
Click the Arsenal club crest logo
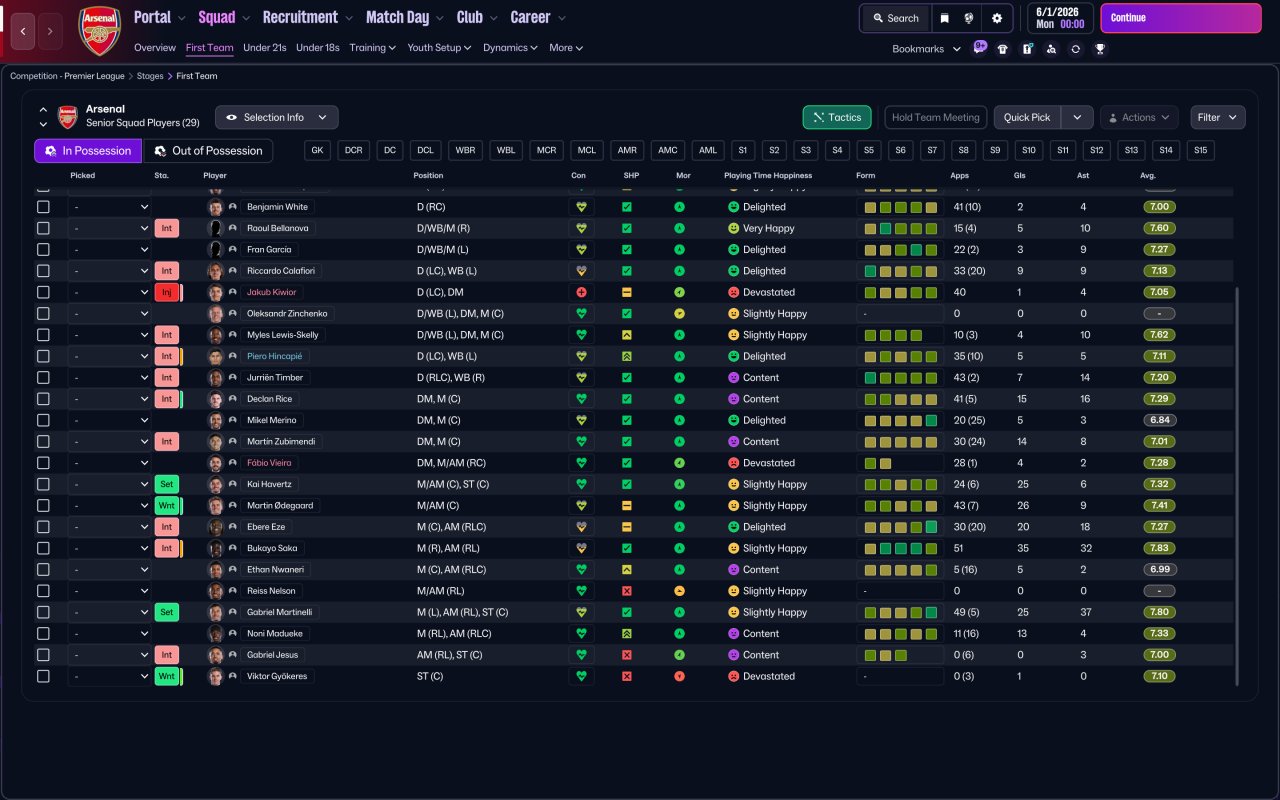99,30
